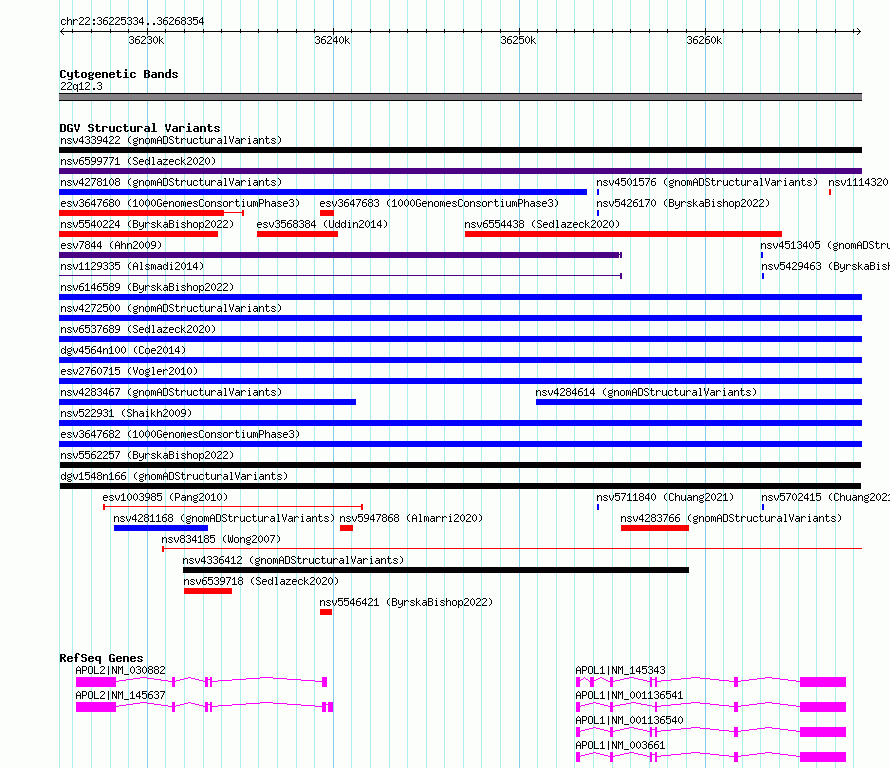Select the esv7844 Ahn2009 variant label

(x=111, y=245)
